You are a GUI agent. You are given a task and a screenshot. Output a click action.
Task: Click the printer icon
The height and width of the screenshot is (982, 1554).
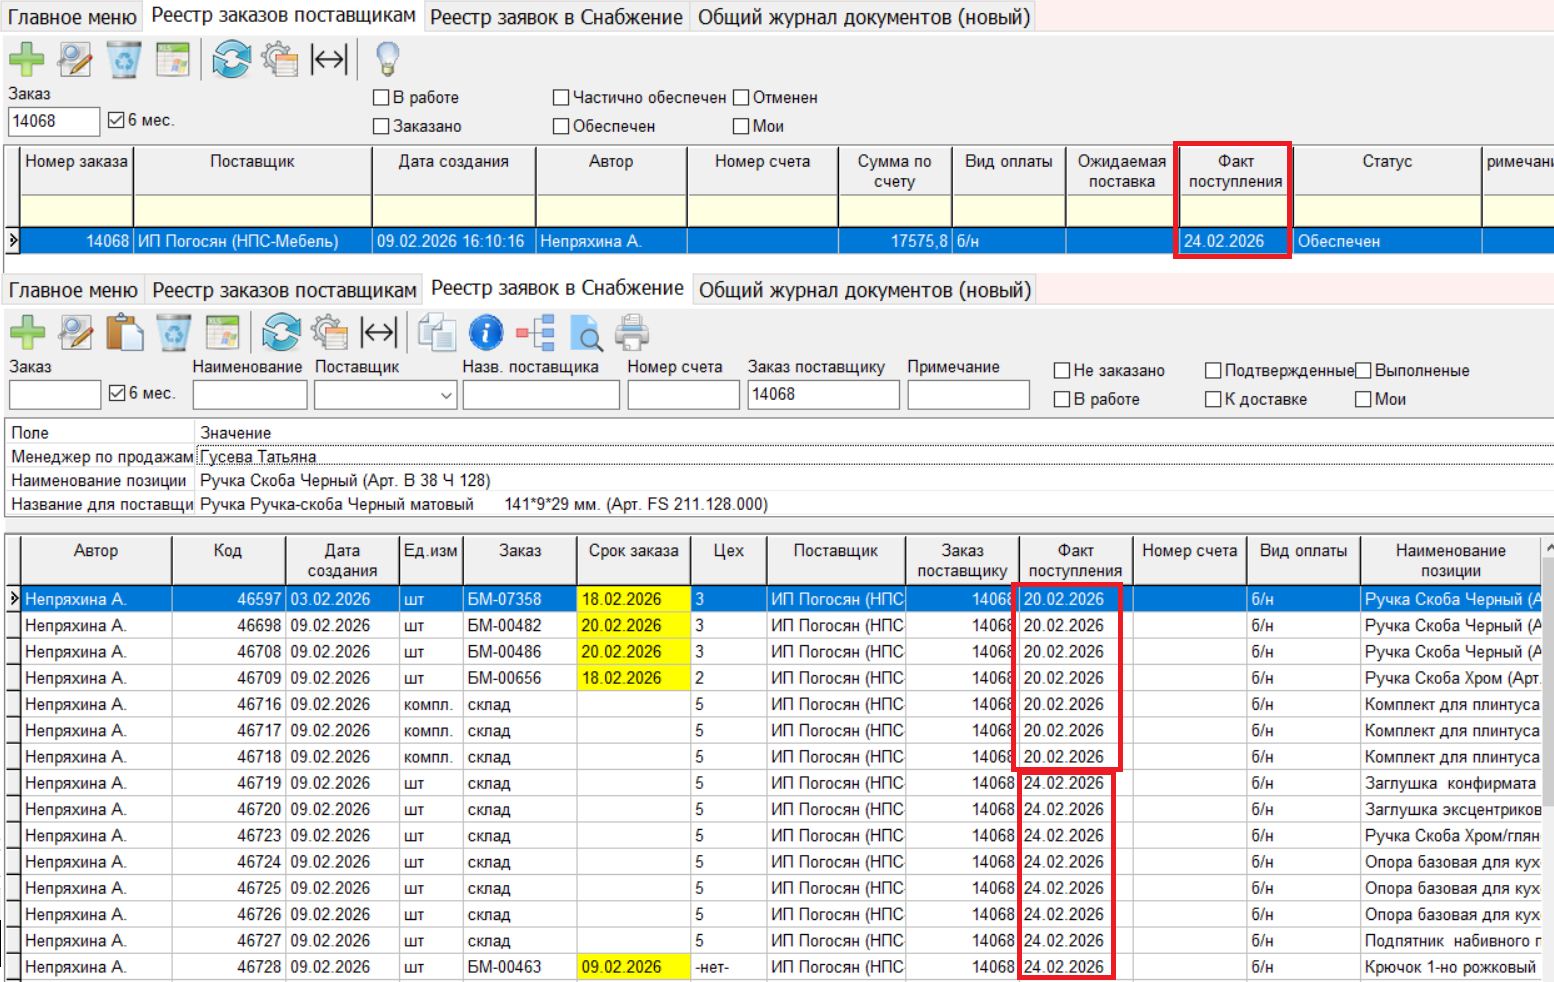(632, 332)
